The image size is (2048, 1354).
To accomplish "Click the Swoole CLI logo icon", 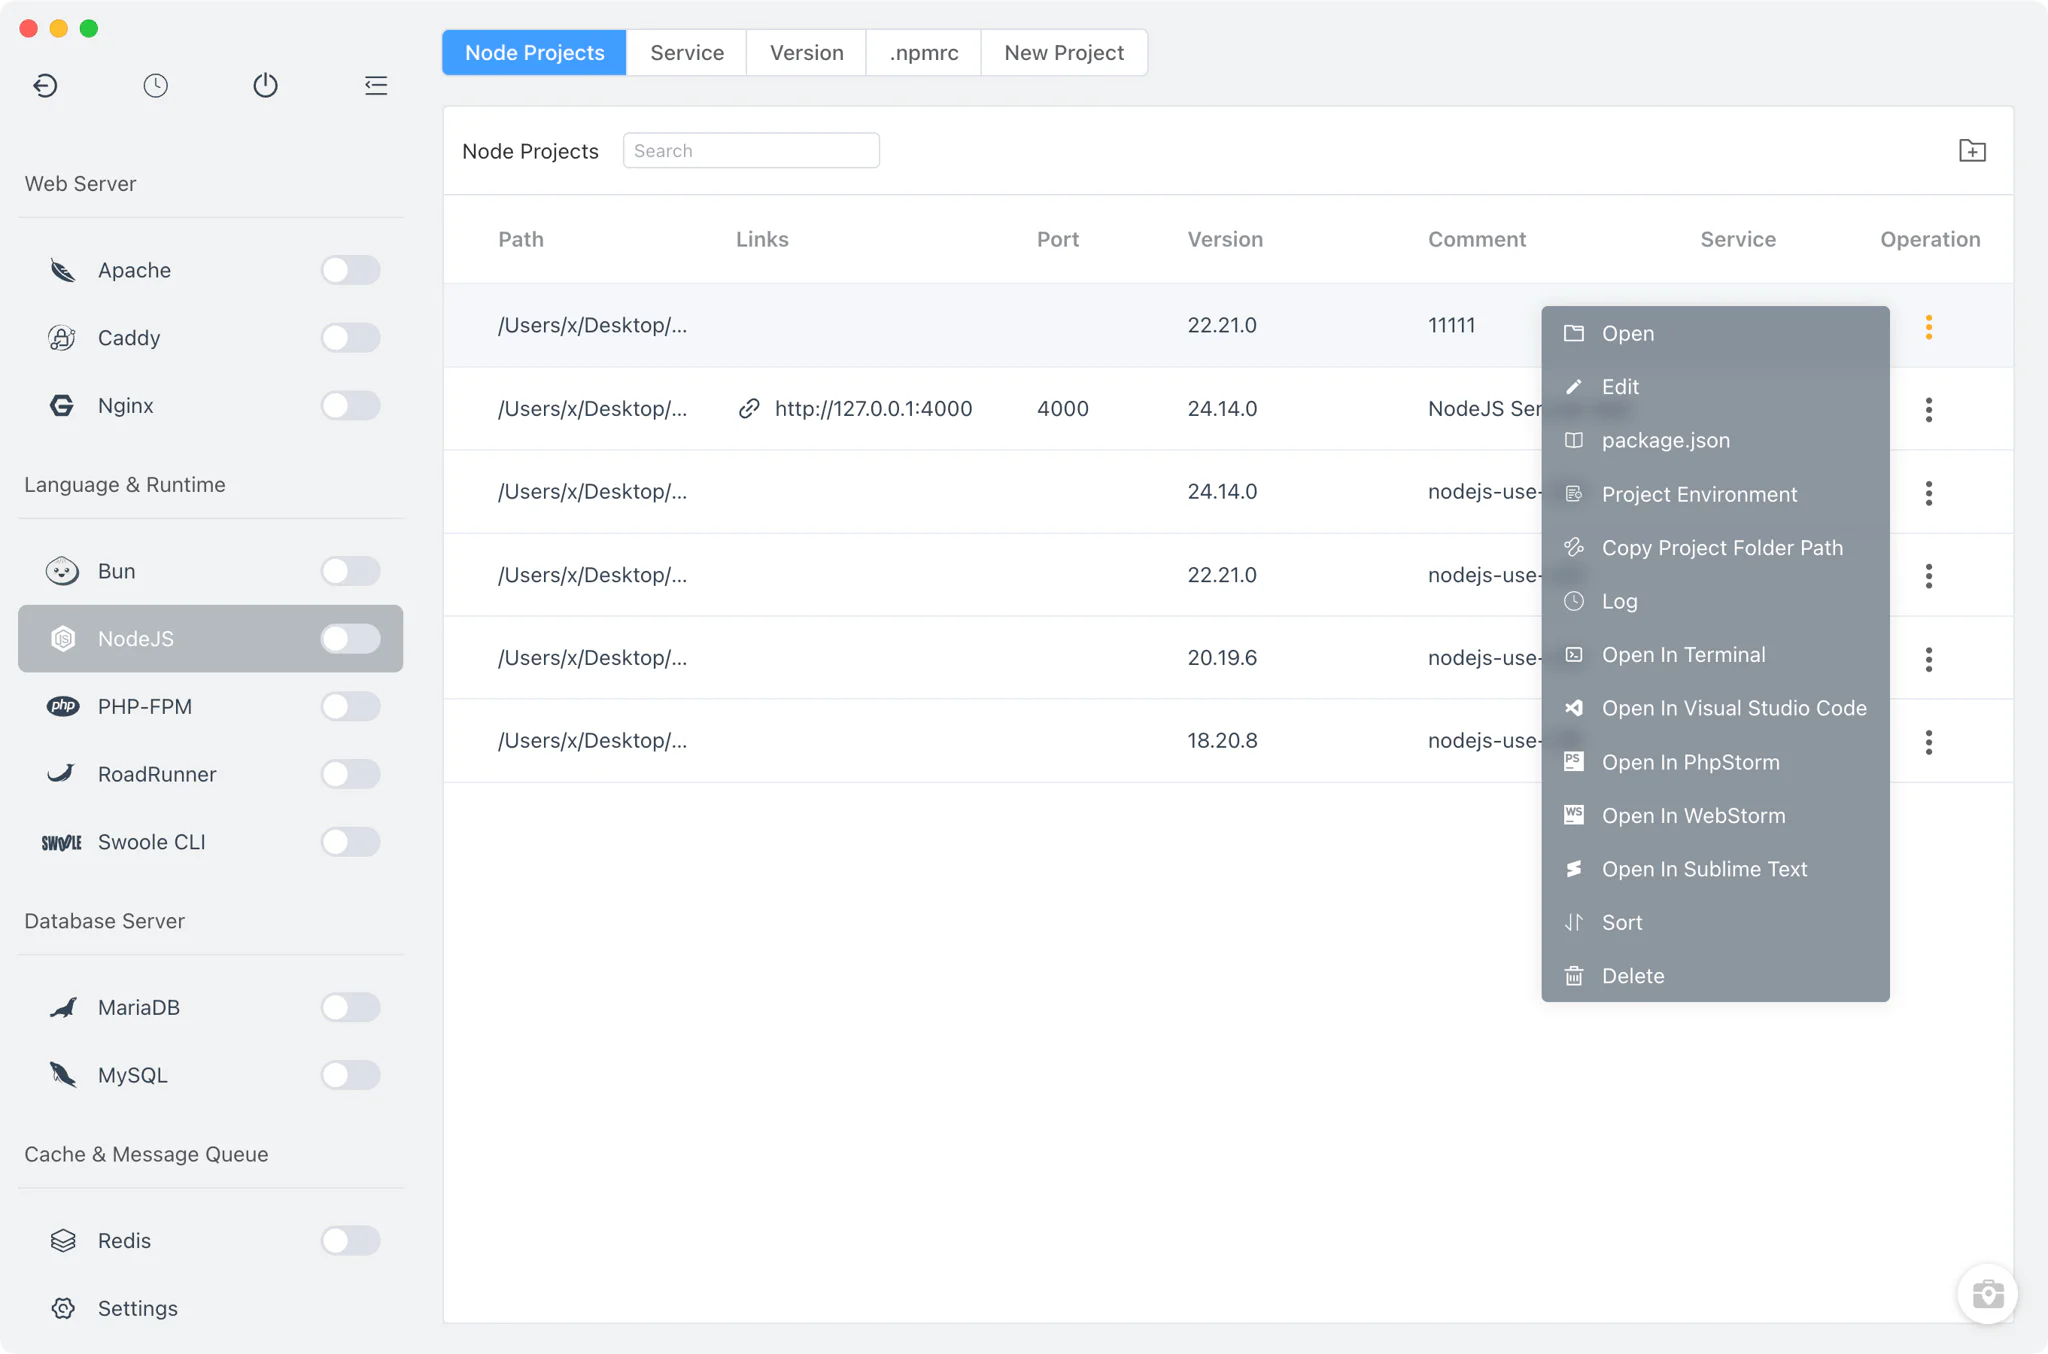I will pos(62,842).
